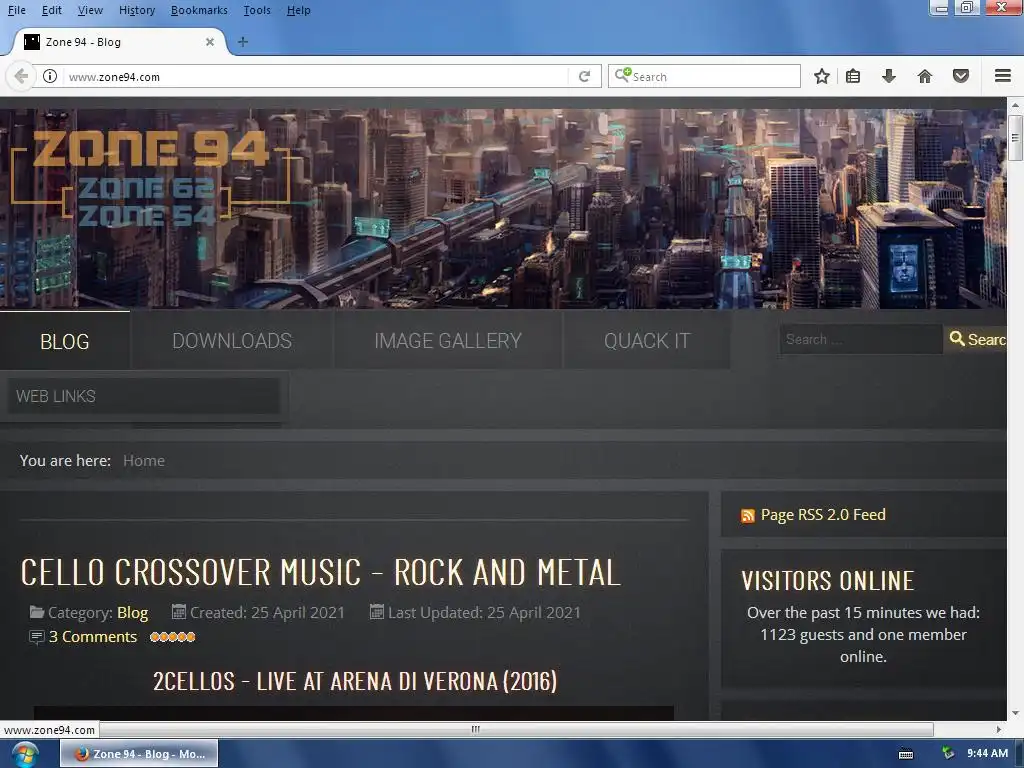Click the horizontal scrollbar right arrow
1024x768 pixels.
[x=999, y=729]
